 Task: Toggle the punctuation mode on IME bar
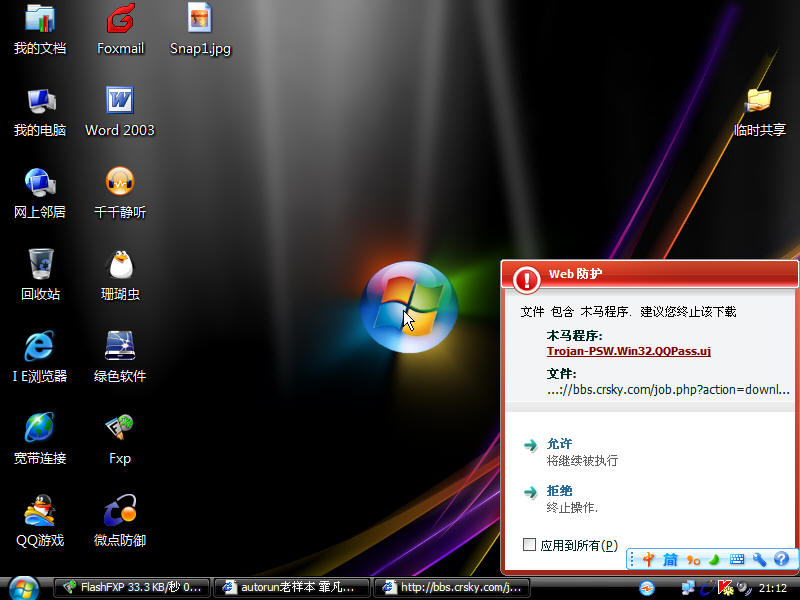tap(693, 560)
